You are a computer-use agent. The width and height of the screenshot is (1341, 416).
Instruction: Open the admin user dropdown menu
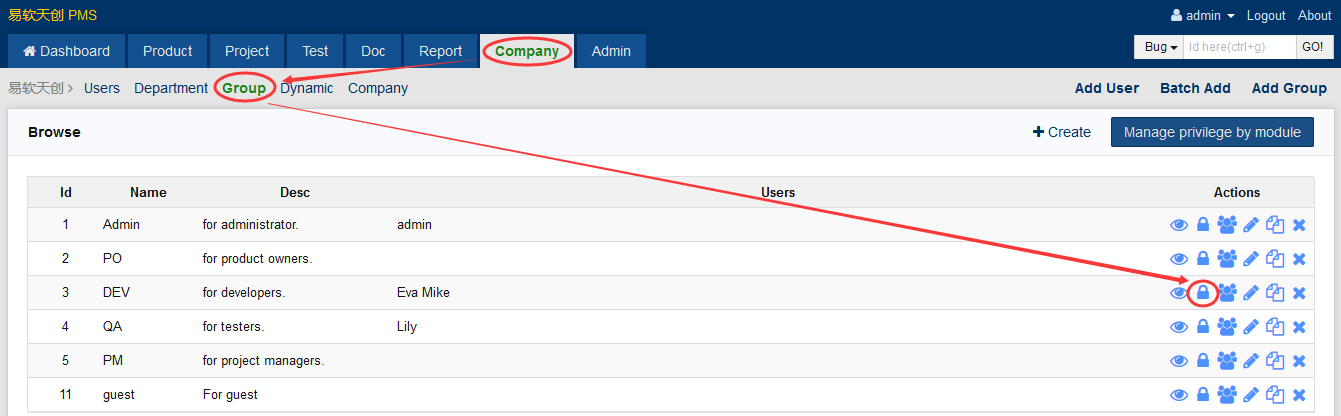tap(1203, 16)
